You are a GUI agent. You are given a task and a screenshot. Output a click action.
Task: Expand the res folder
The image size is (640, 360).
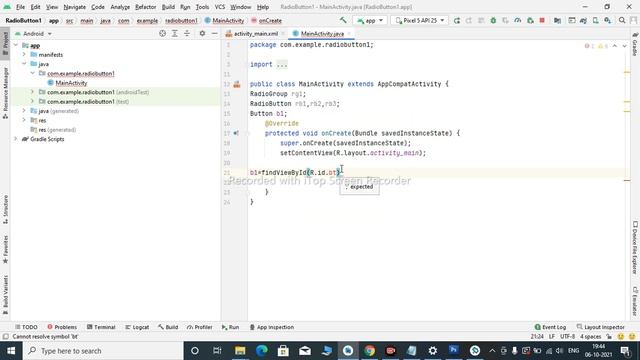point(24,120)
